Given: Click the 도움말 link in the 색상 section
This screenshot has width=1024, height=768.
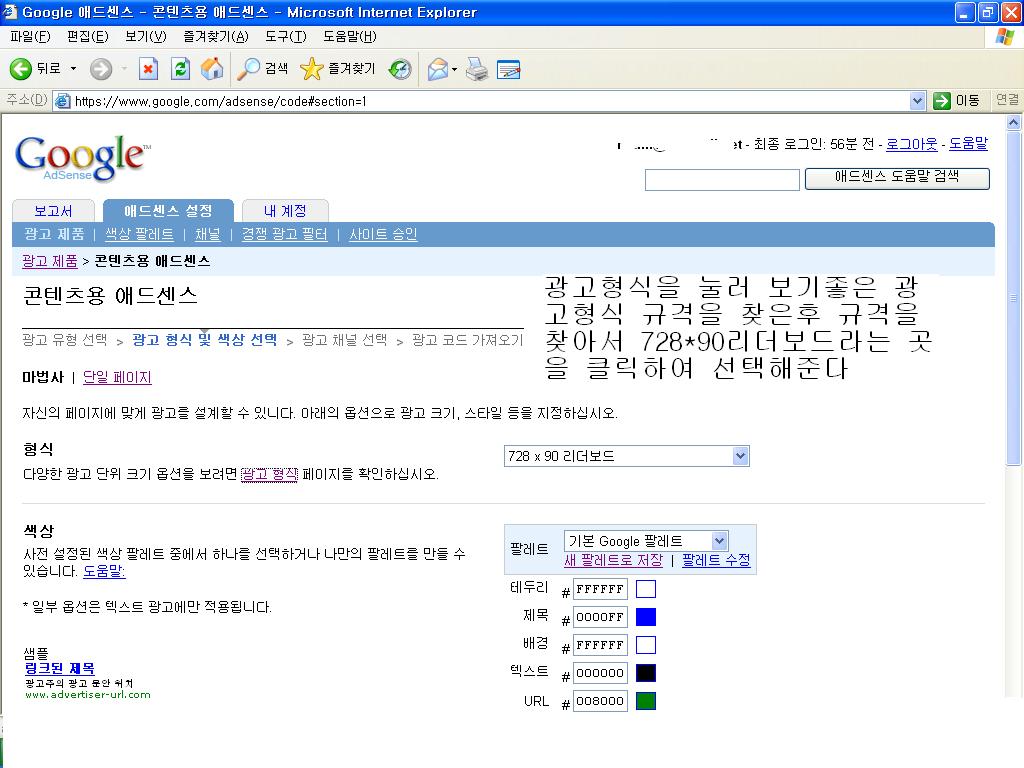Looking at the screenshot, I should (104, 571).
